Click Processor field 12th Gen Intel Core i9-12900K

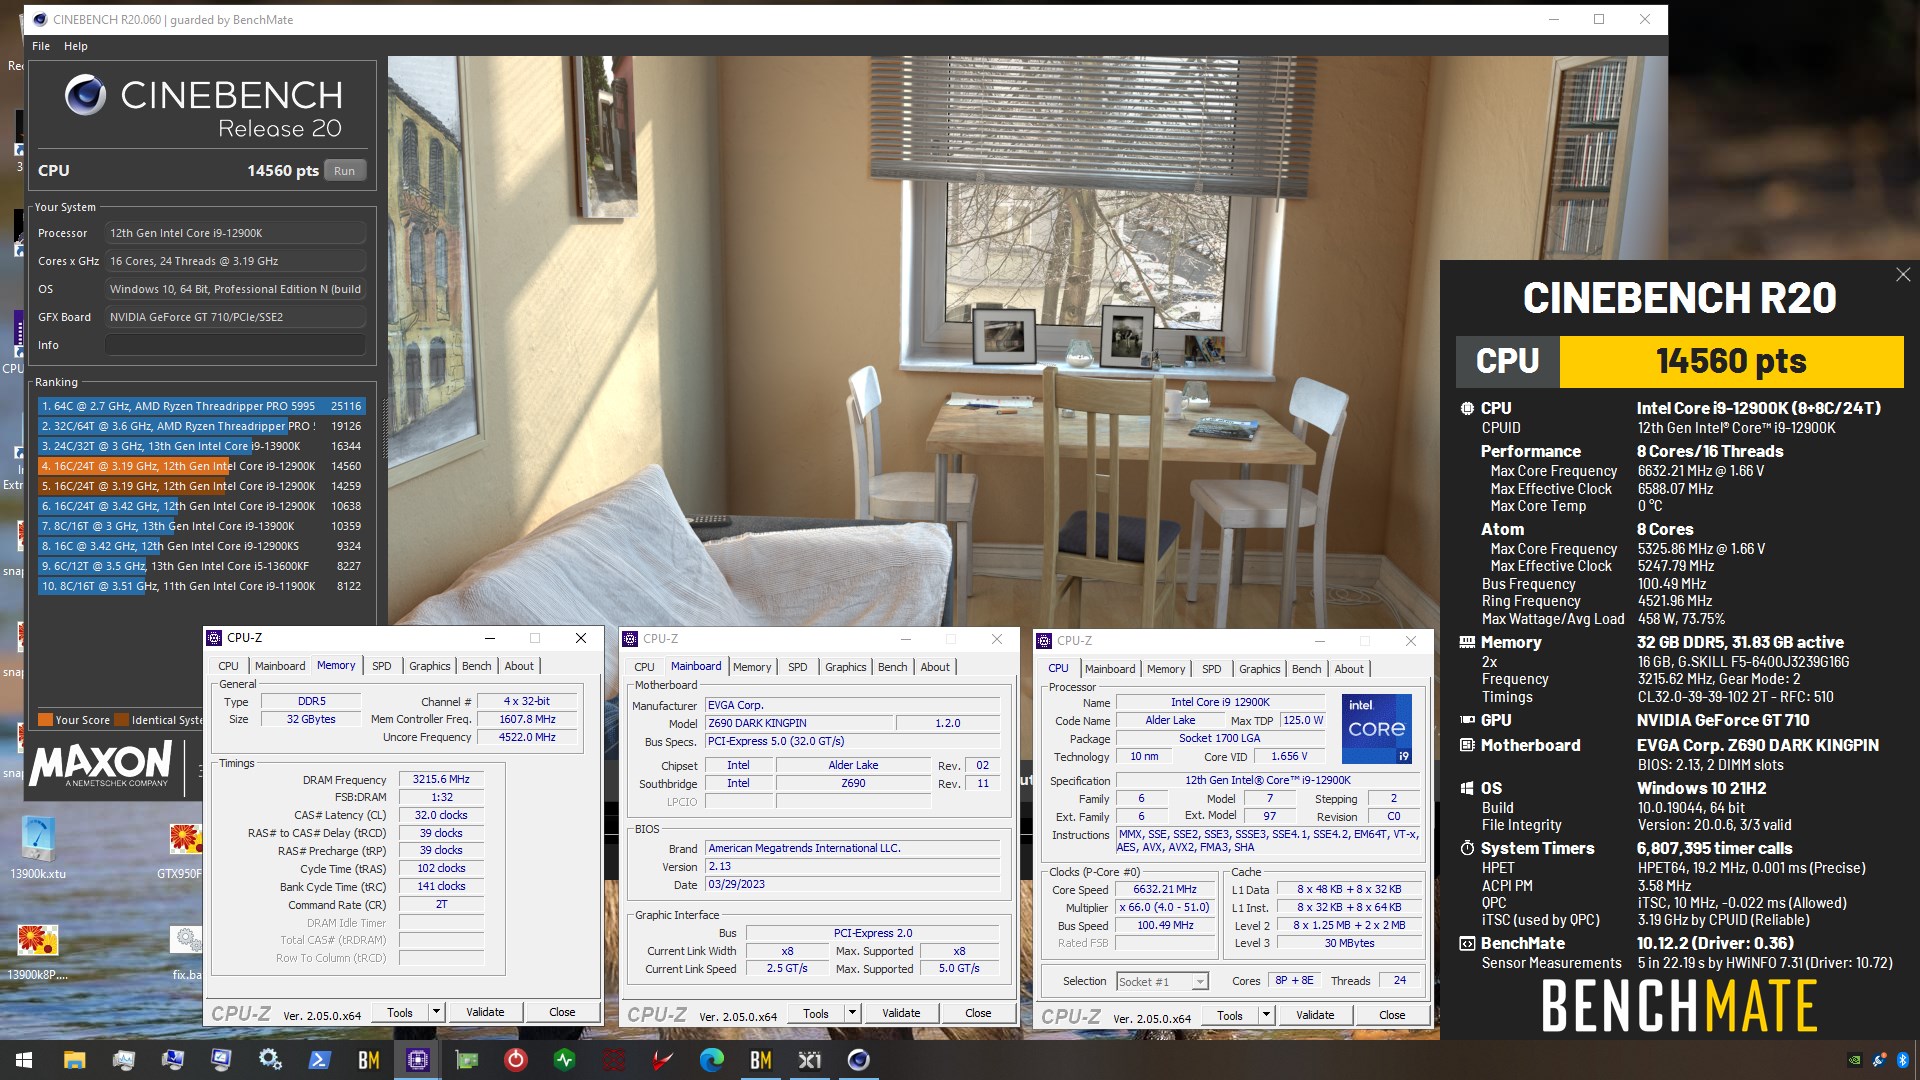coord(235,233)
